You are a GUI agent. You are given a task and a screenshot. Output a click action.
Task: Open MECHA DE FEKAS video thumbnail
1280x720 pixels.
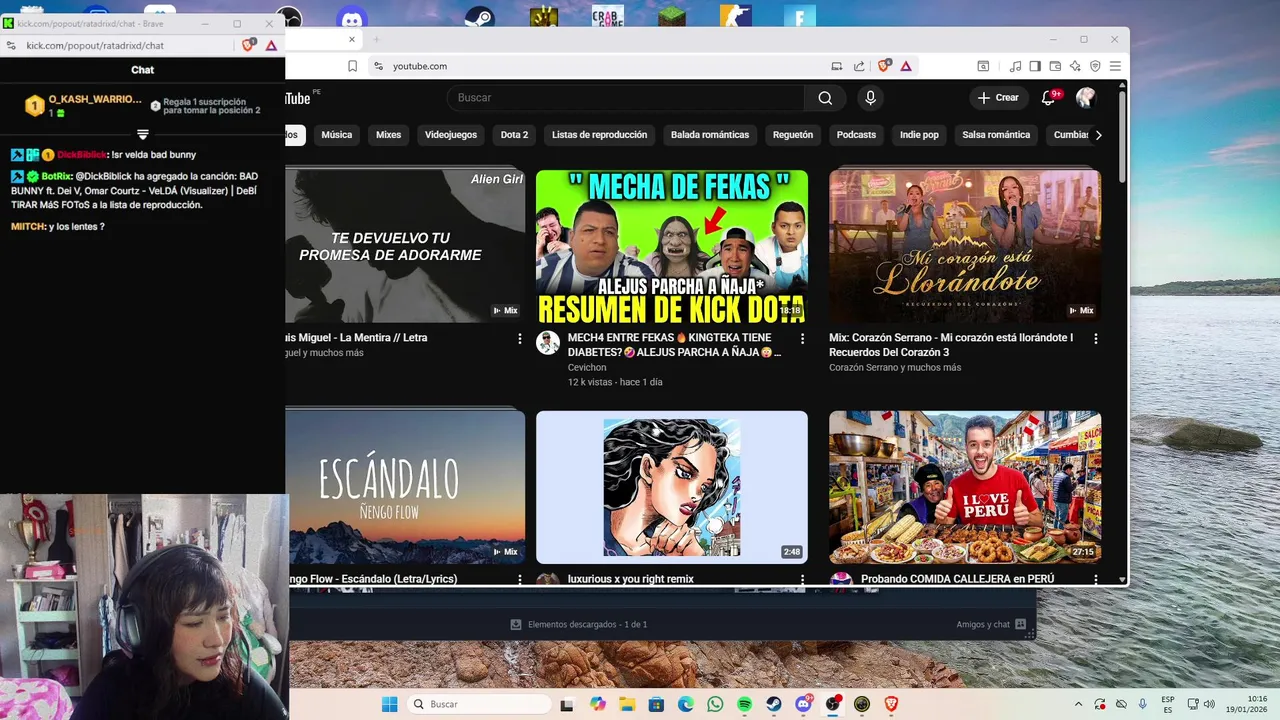[672, 246]
